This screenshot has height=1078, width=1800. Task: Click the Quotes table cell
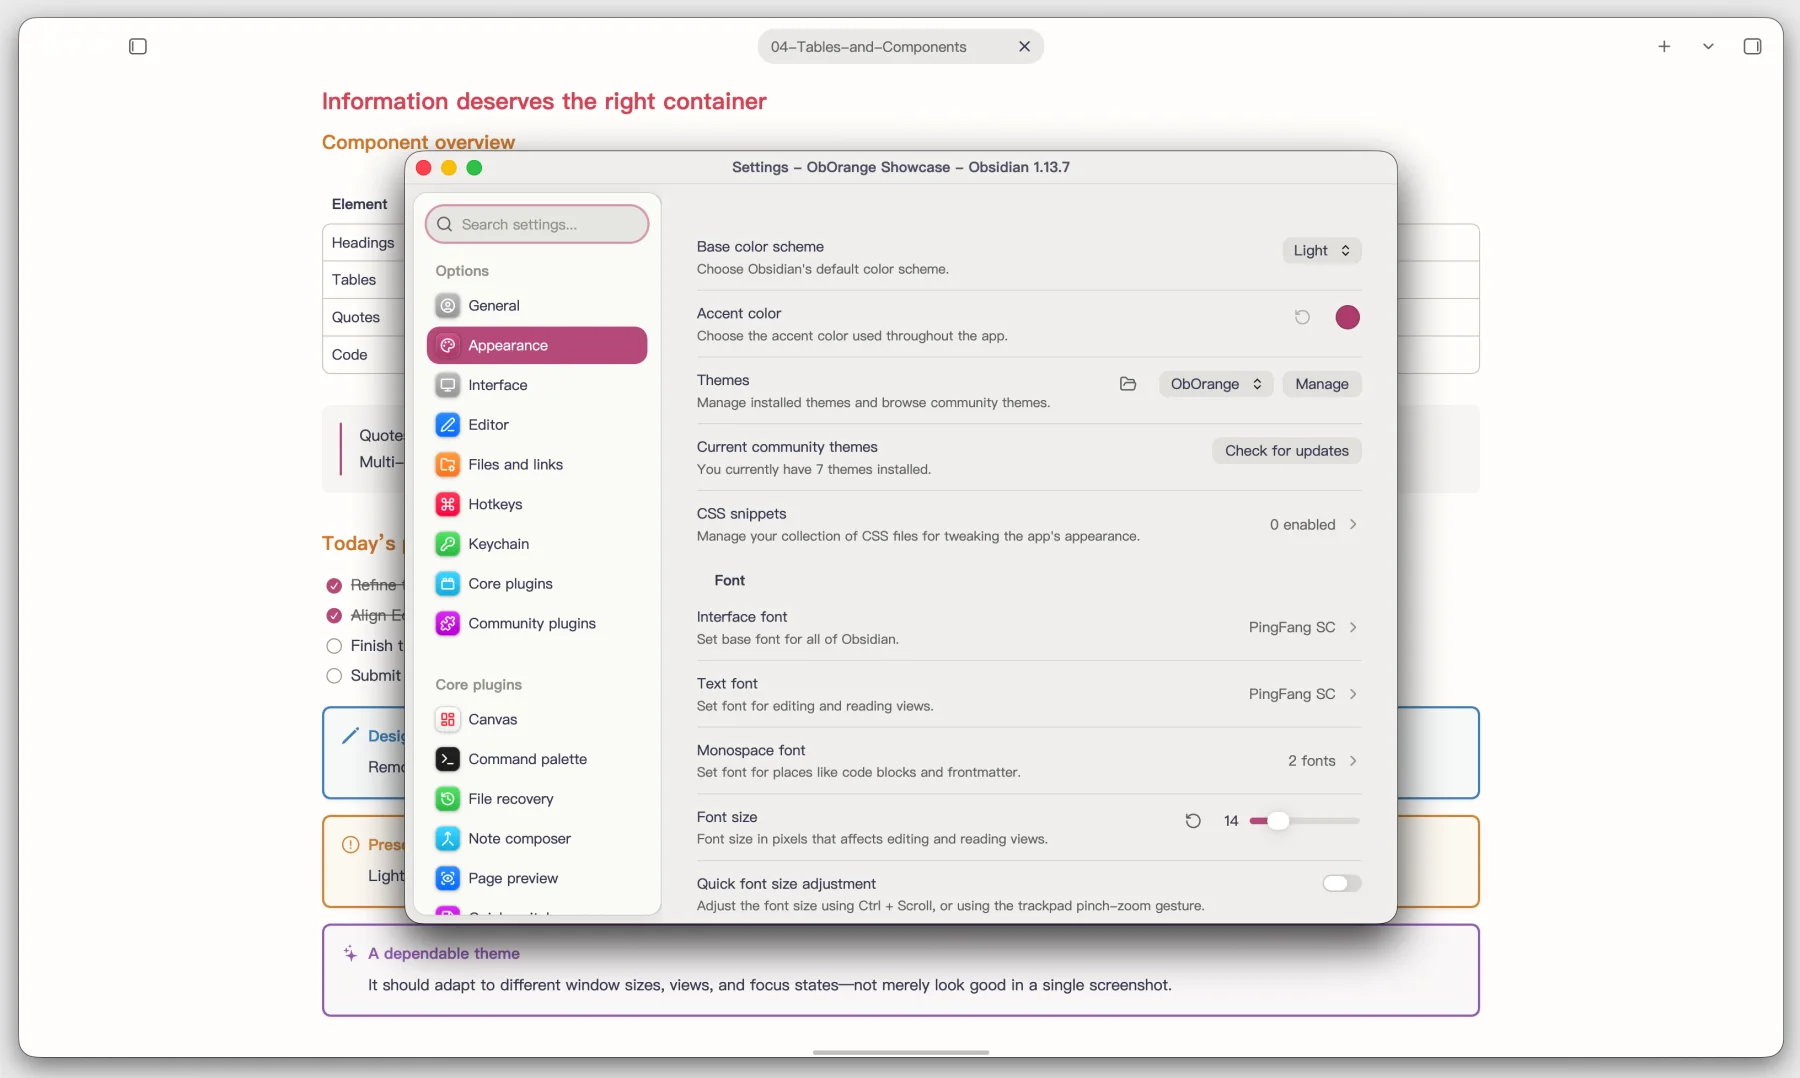coord(363,318)
